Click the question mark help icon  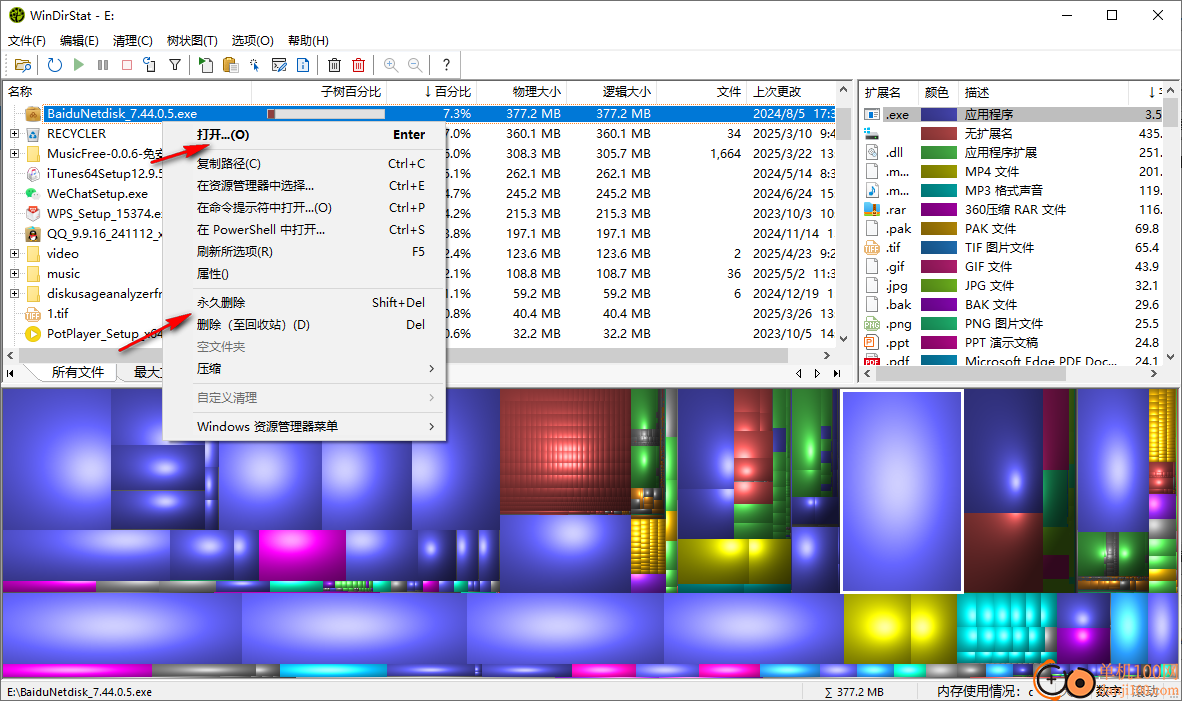[x=446, y=65]
